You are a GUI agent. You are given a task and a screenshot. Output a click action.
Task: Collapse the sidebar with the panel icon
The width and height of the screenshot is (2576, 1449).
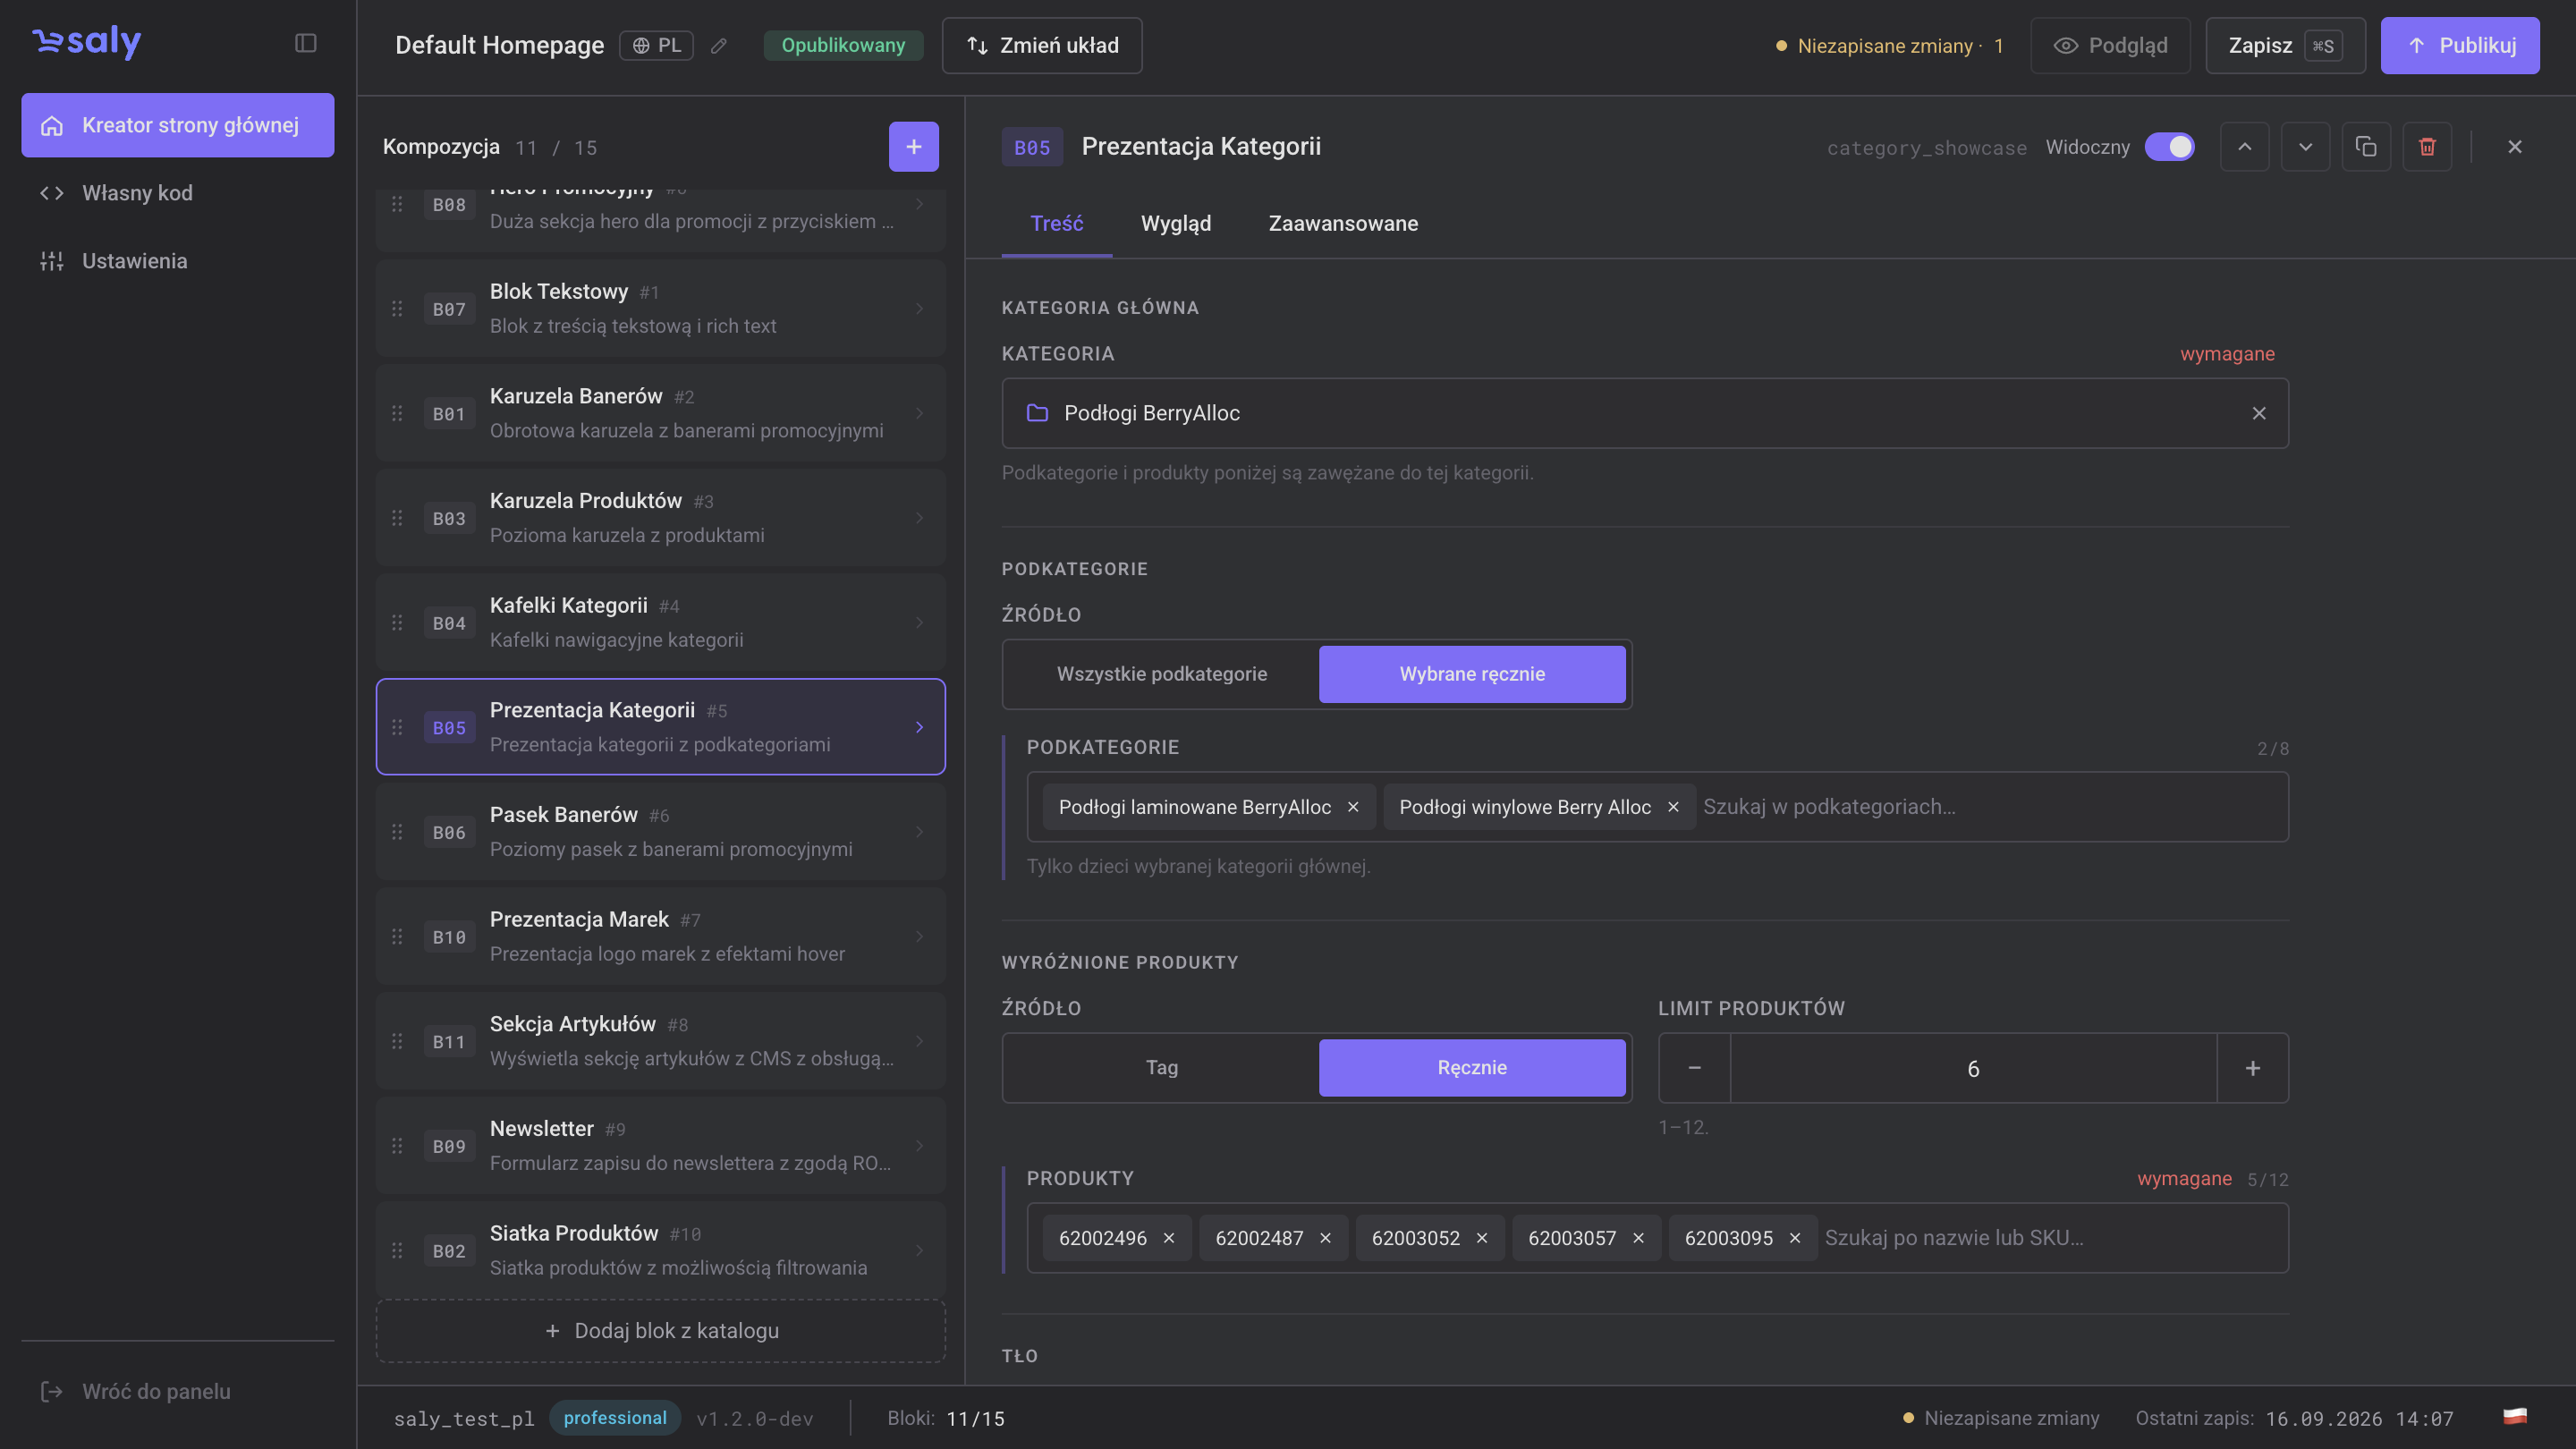point(306,43)
